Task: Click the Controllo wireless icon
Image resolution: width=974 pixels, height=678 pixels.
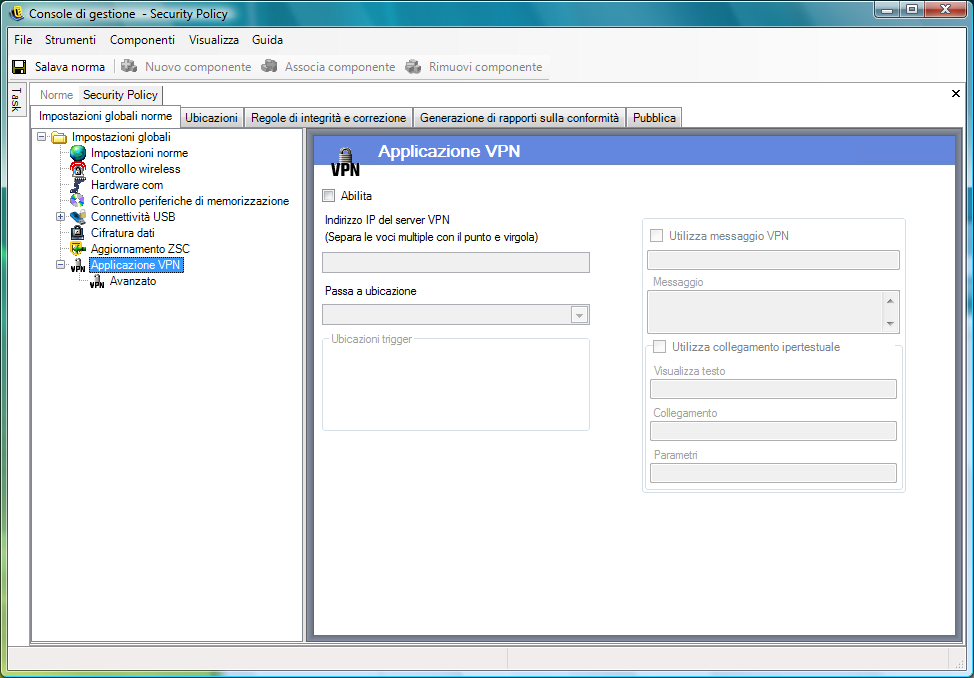Action: coord(78,169)
